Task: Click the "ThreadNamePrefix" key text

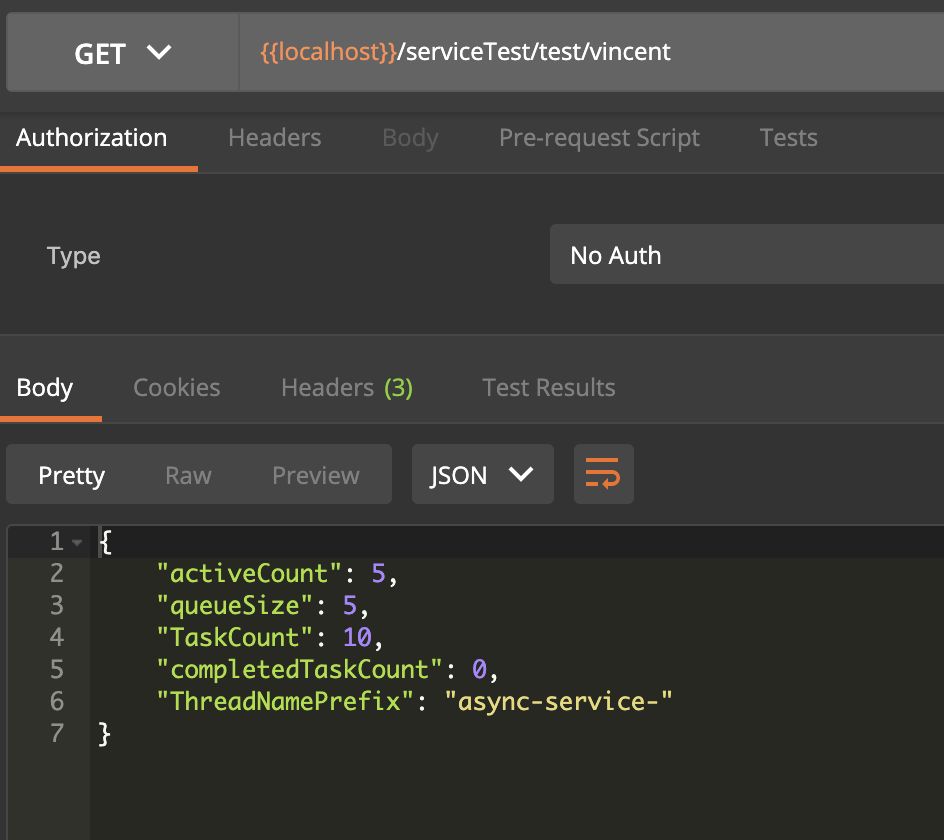Action: [285, 701]
